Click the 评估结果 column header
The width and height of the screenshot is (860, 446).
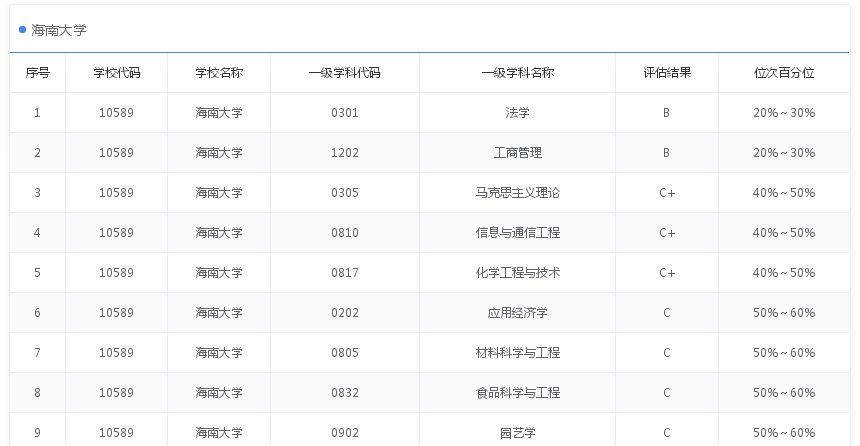coord(667,72)
